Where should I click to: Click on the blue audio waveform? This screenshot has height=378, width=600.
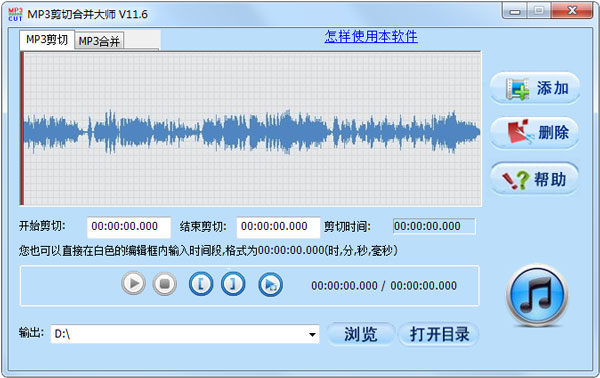[251, 131]
